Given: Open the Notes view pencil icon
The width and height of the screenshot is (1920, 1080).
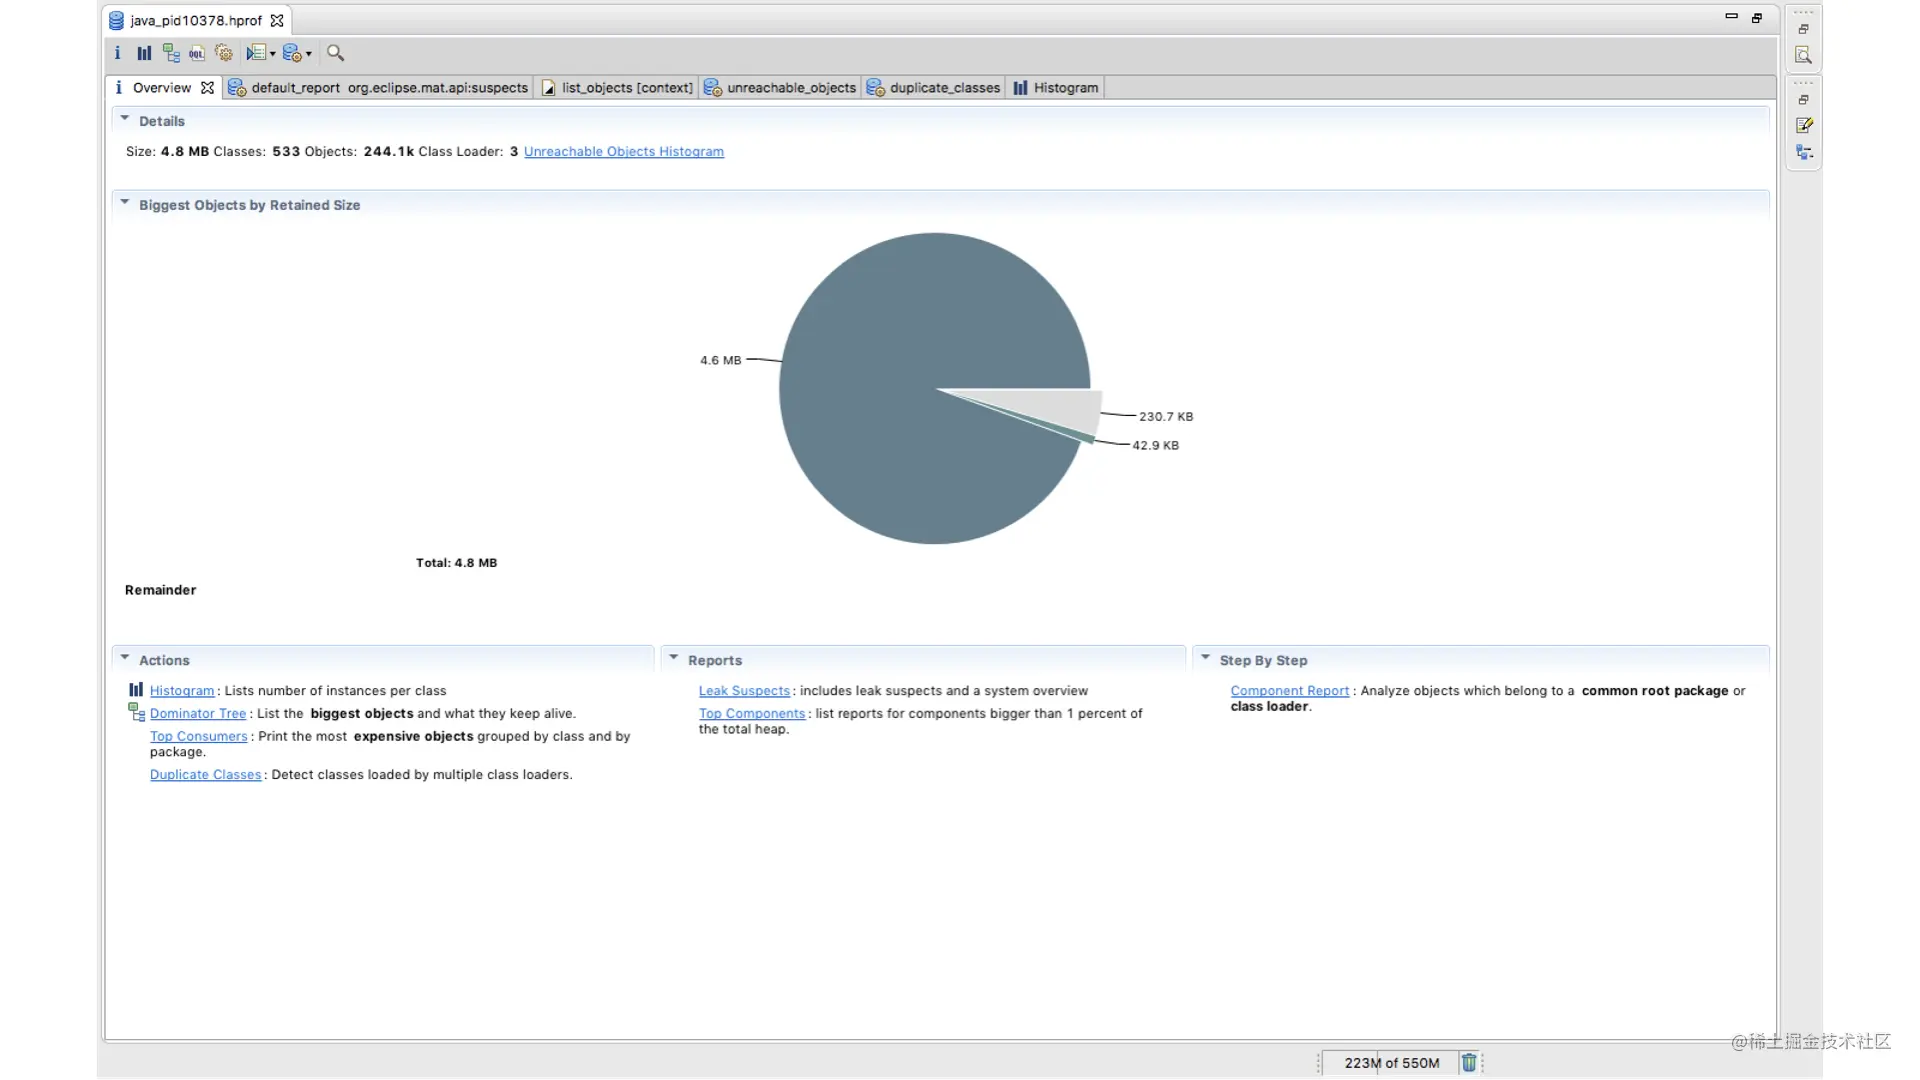Looking at the screenshot, I should click(1804, 126).
